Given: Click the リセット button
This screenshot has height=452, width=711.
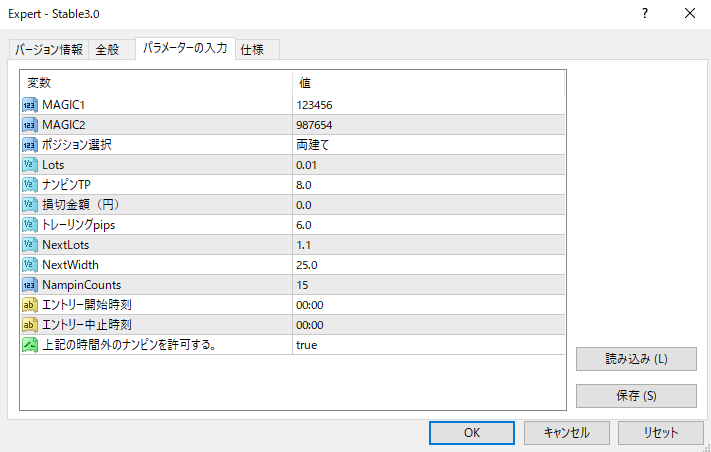Looking at the screenshot, I should pos(661,433).
